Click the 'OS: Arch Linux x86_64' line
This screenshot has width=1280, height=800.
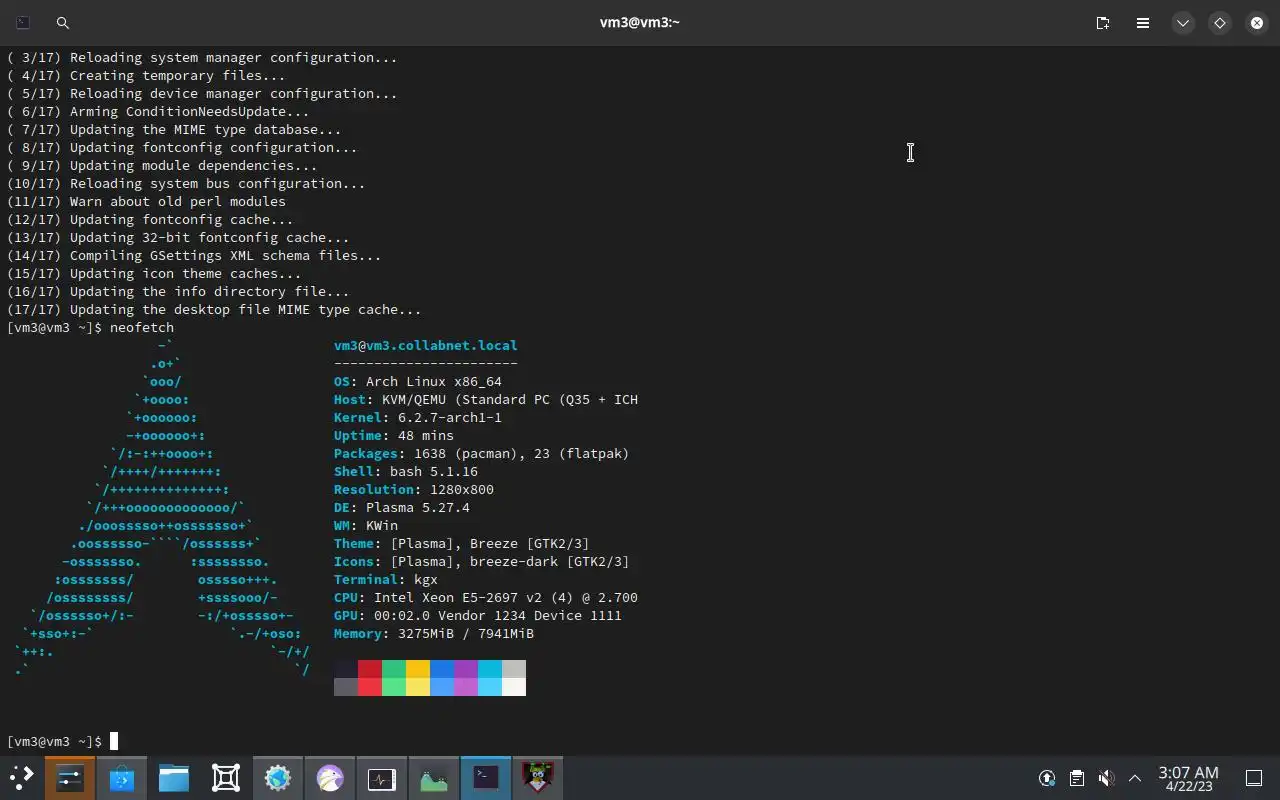pyautogui.click(x=418, y=382)
